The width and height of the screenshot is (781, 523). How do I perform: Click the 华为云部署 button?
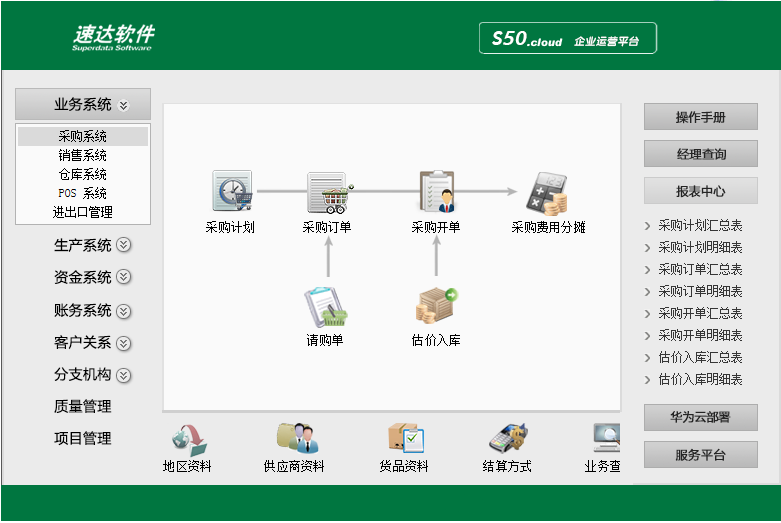point(700,417)
